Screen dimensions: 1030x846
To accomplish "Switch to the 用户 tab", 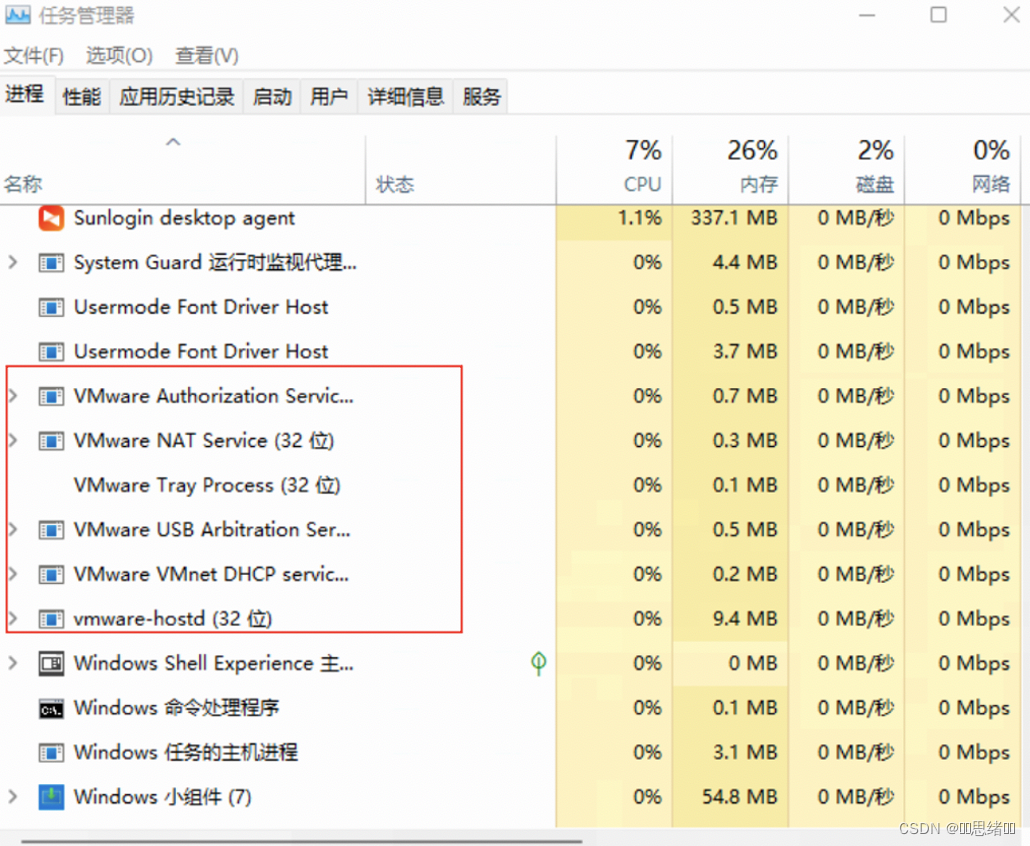I will coord(329,97).
